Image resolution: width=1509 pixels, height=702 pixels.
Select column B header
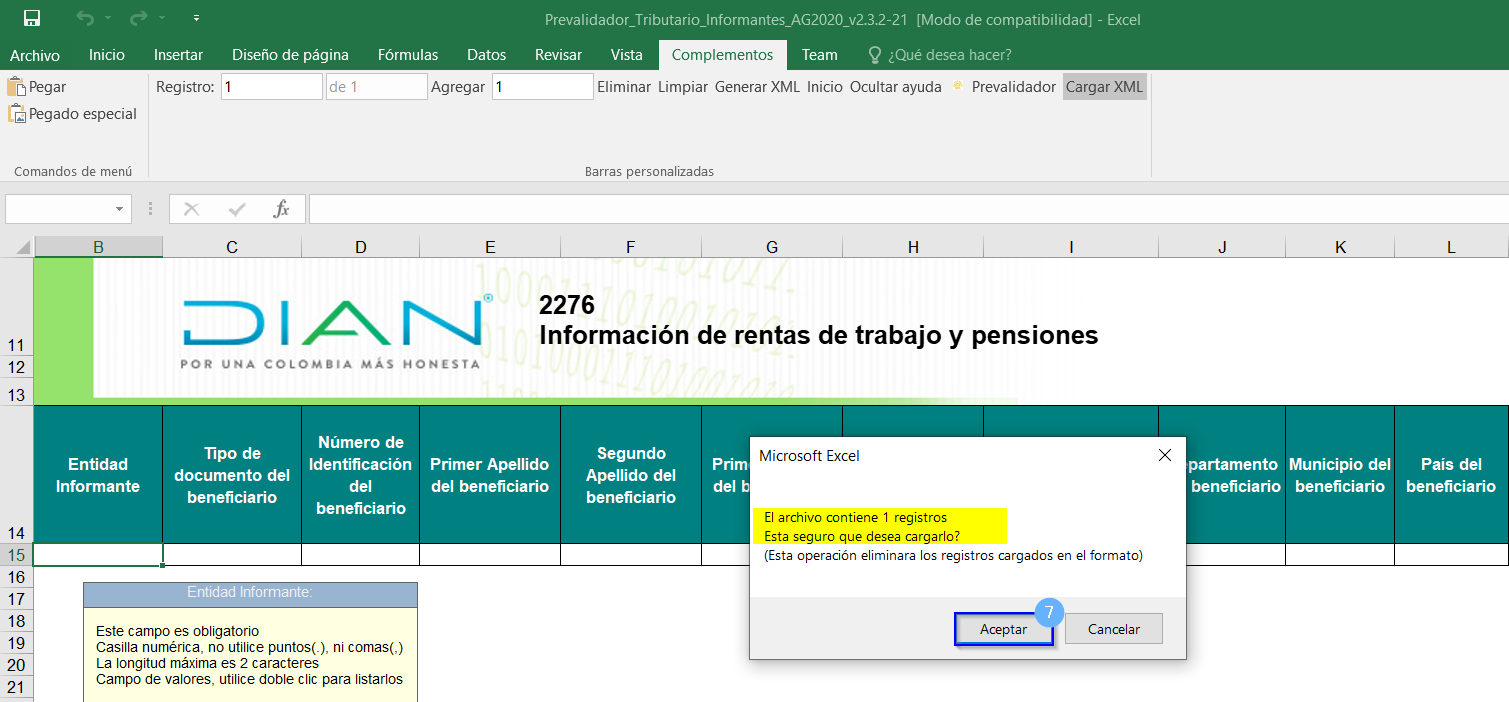pos(98,247)
